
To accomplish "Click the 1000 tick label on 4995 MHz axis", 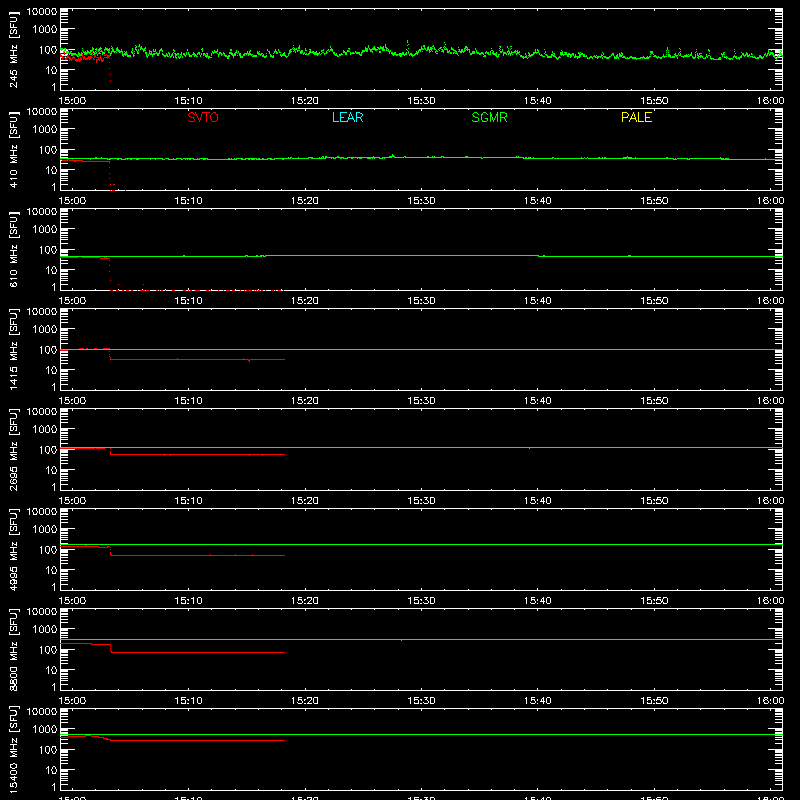I will (x=45, y=529).
